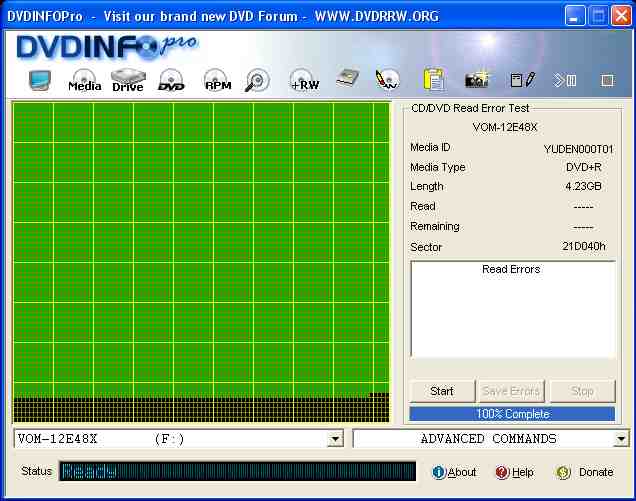Click the Ready status display bar
Screen dimensions: 636x501
[x=237, y=471]
